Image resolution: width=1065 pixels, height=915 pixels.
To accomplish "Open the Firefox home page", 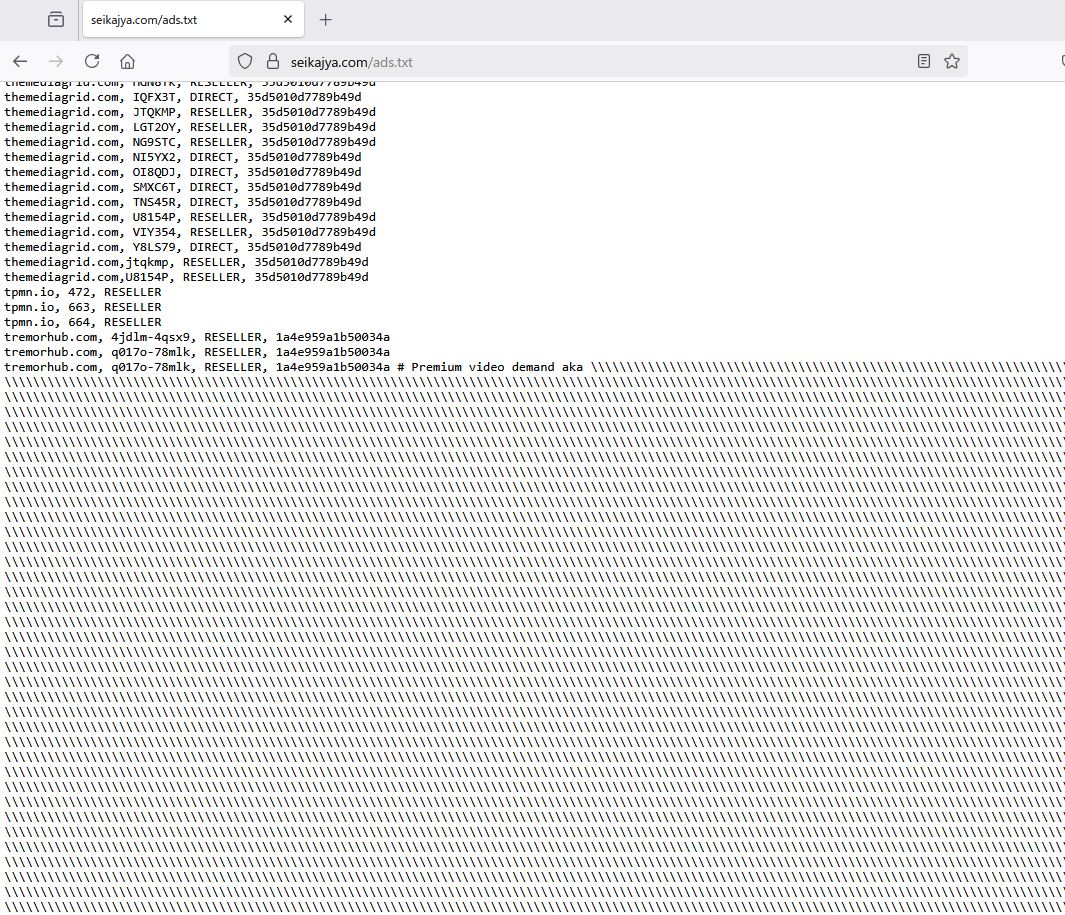I will [127, 62].
